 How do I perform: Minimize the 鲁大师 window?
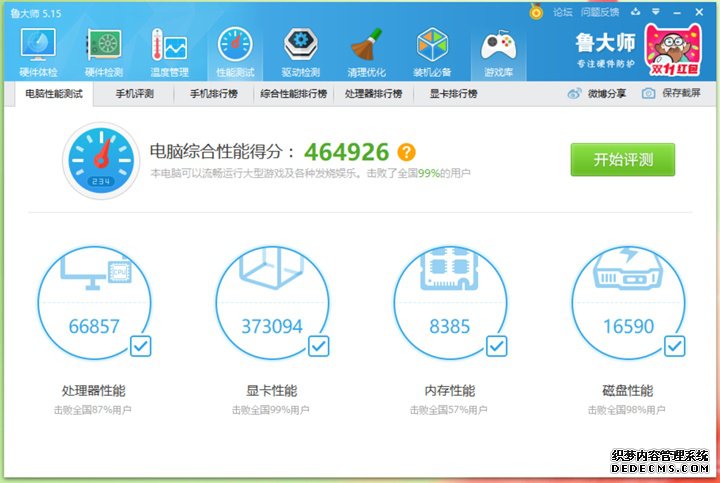pyautogui.click(x=677, y=12)
